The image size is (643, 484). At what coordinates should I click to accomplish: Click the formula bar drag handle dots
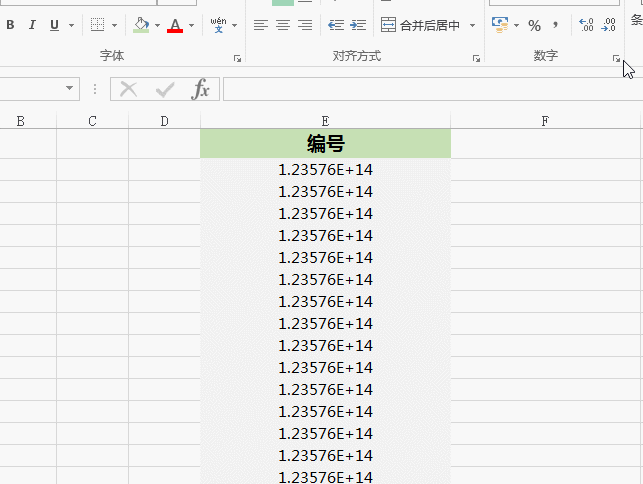click(x=95, y=89)
